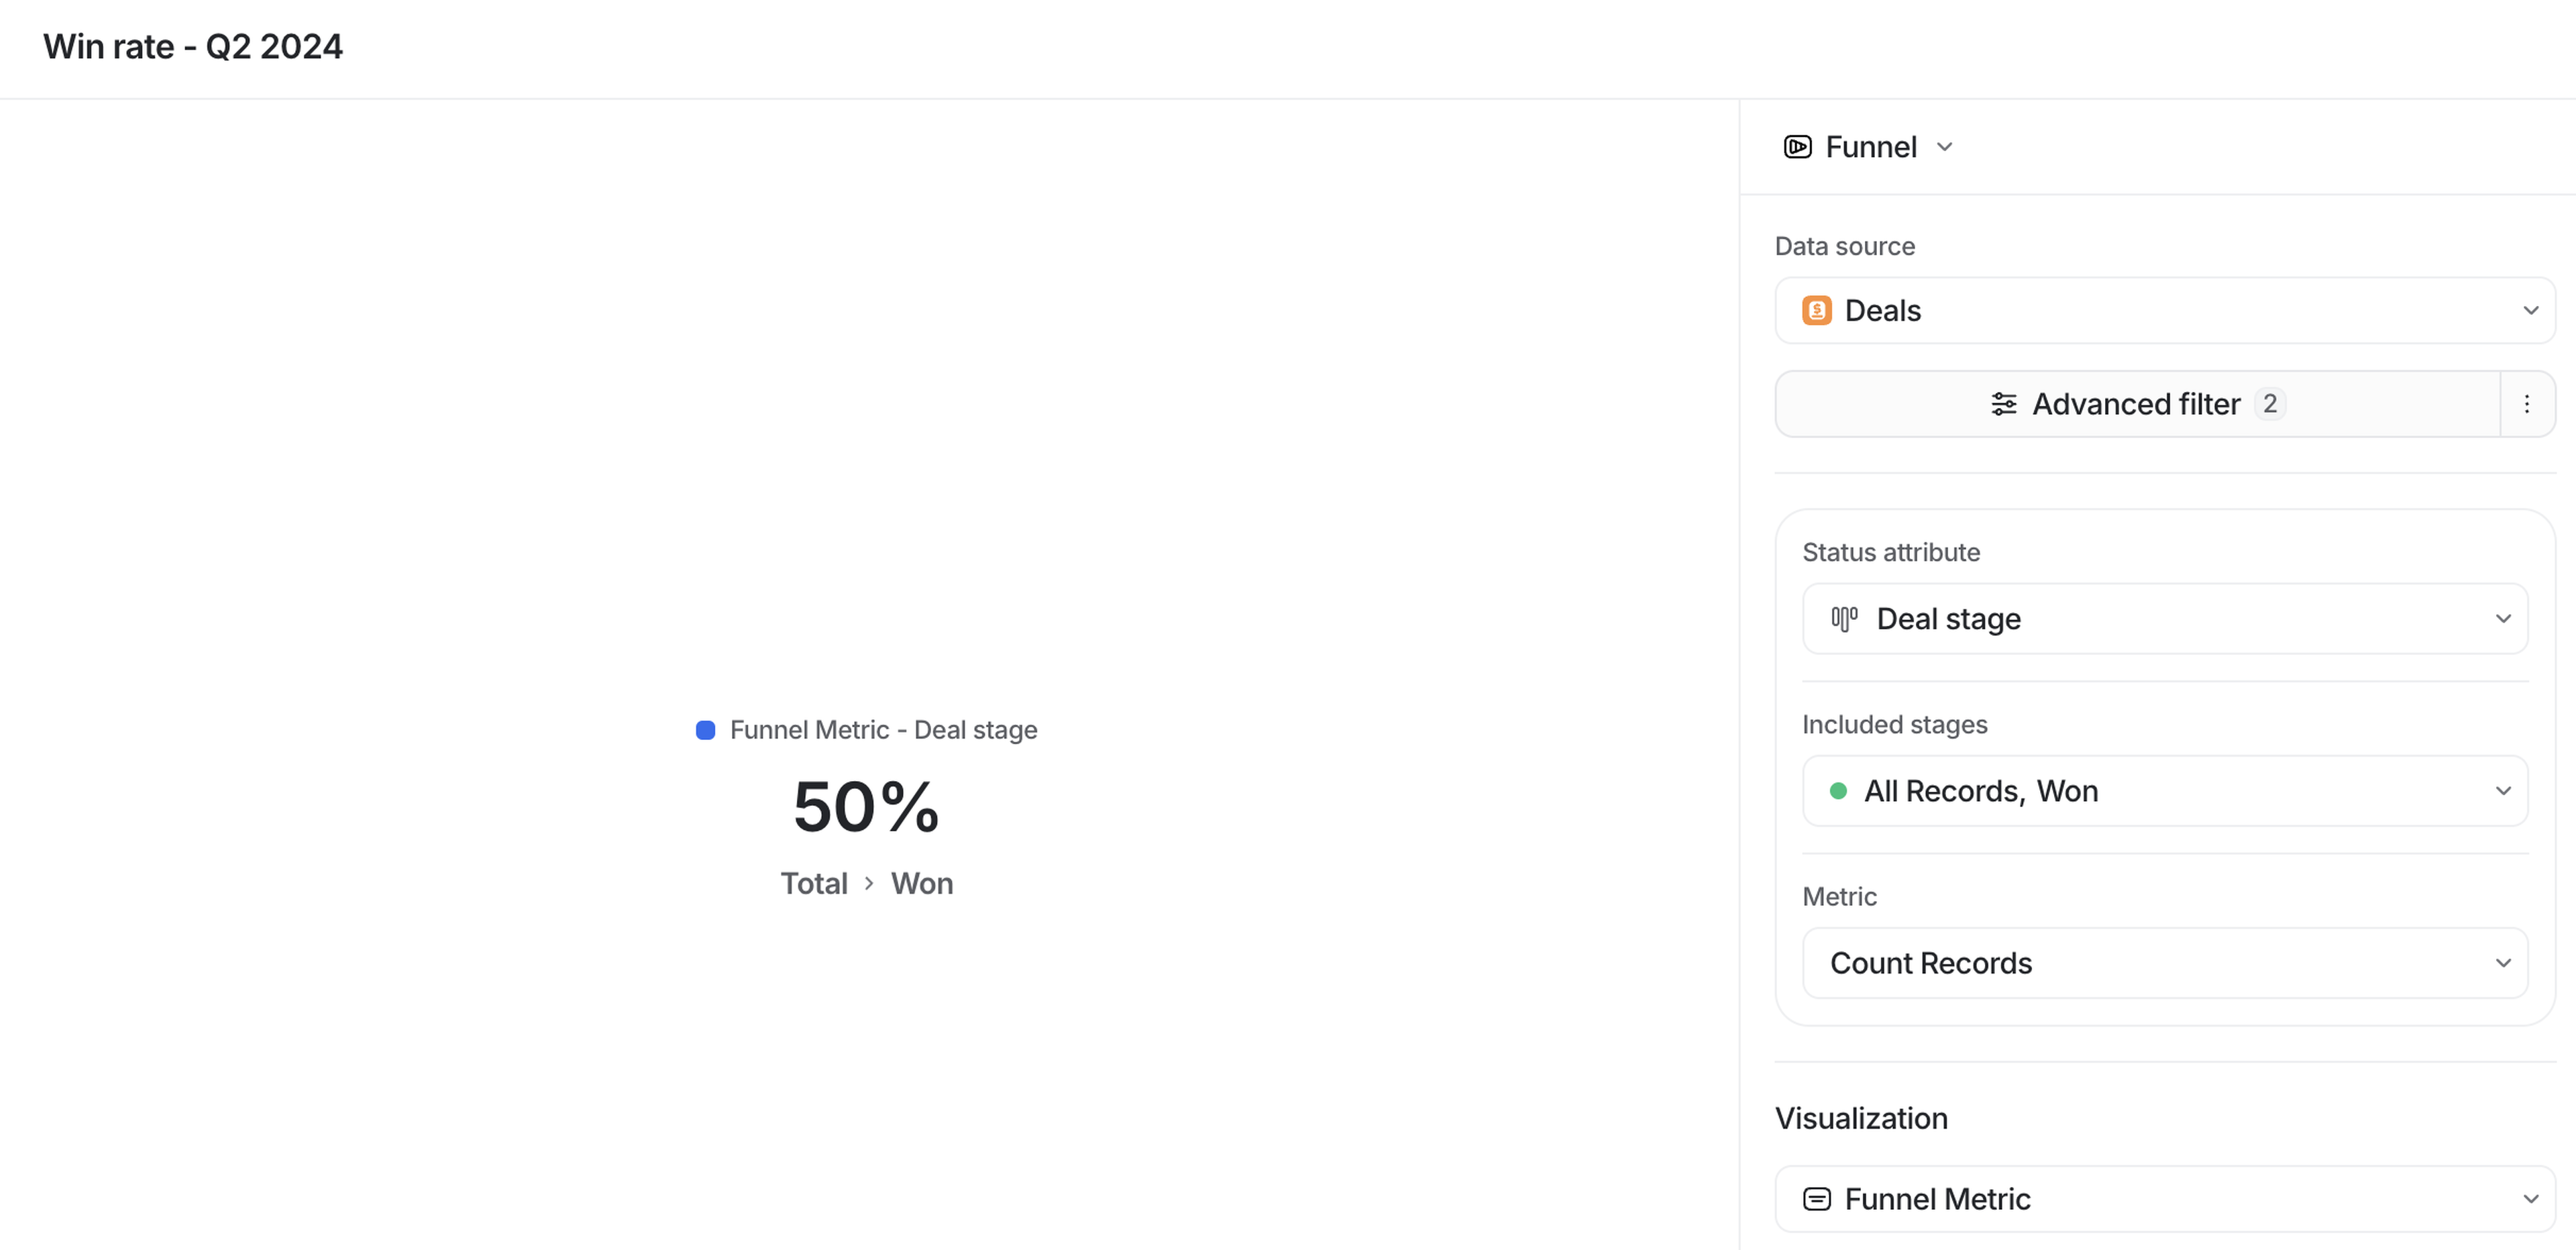Click the Funnel Metric visualization icon
The width and height of the screenshot is (2576, 1250).
1816,1199
